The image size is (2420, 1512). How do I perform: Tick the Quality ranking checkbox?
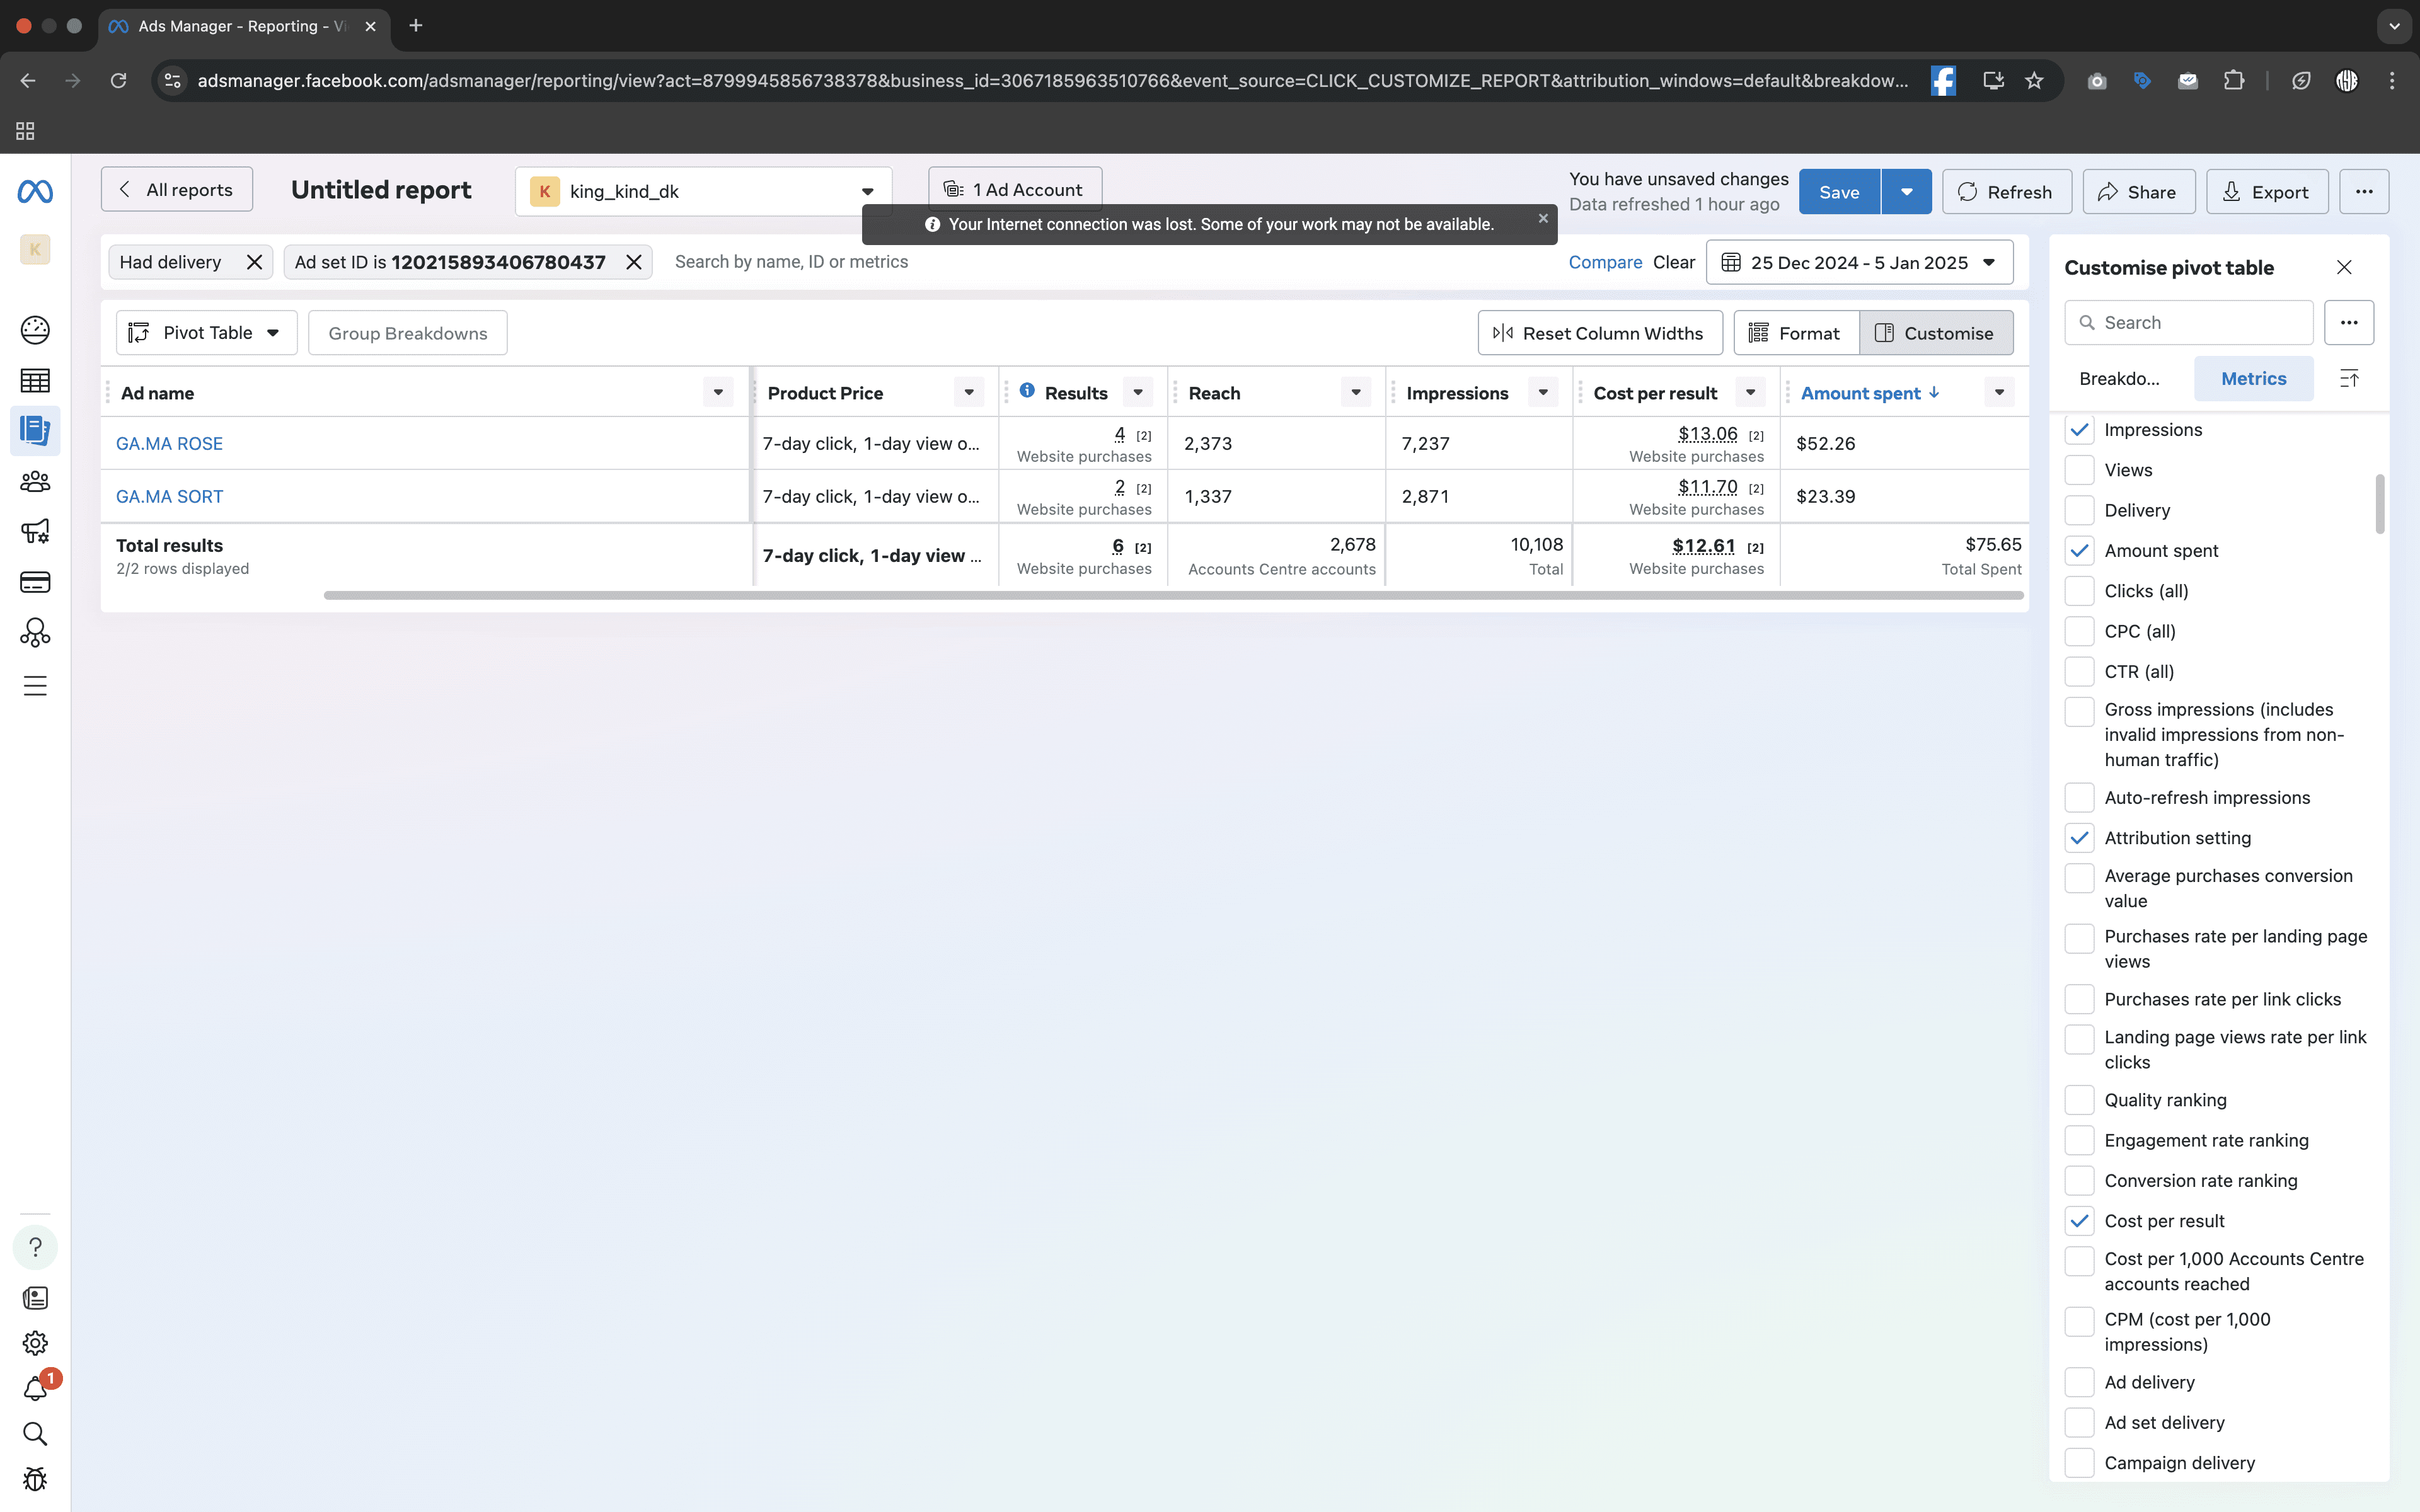pyautogui.click(x=2079, y=1100)
